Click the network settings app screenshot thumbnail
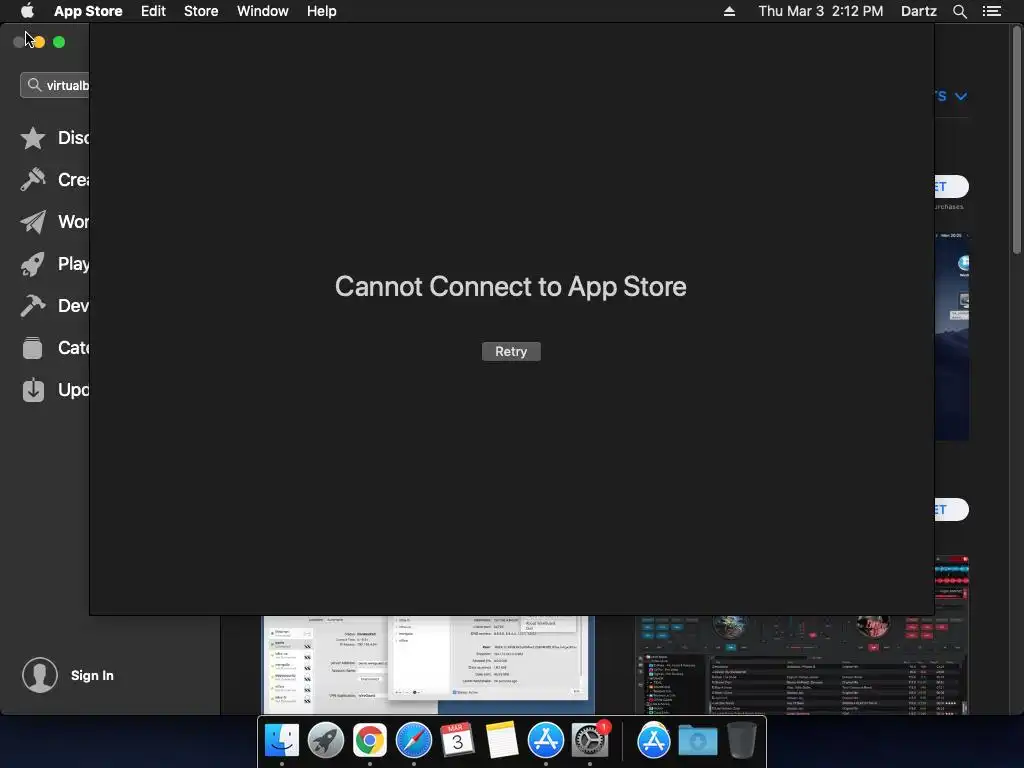This screenshot has width=1024, height=768. tap(428, 665)
